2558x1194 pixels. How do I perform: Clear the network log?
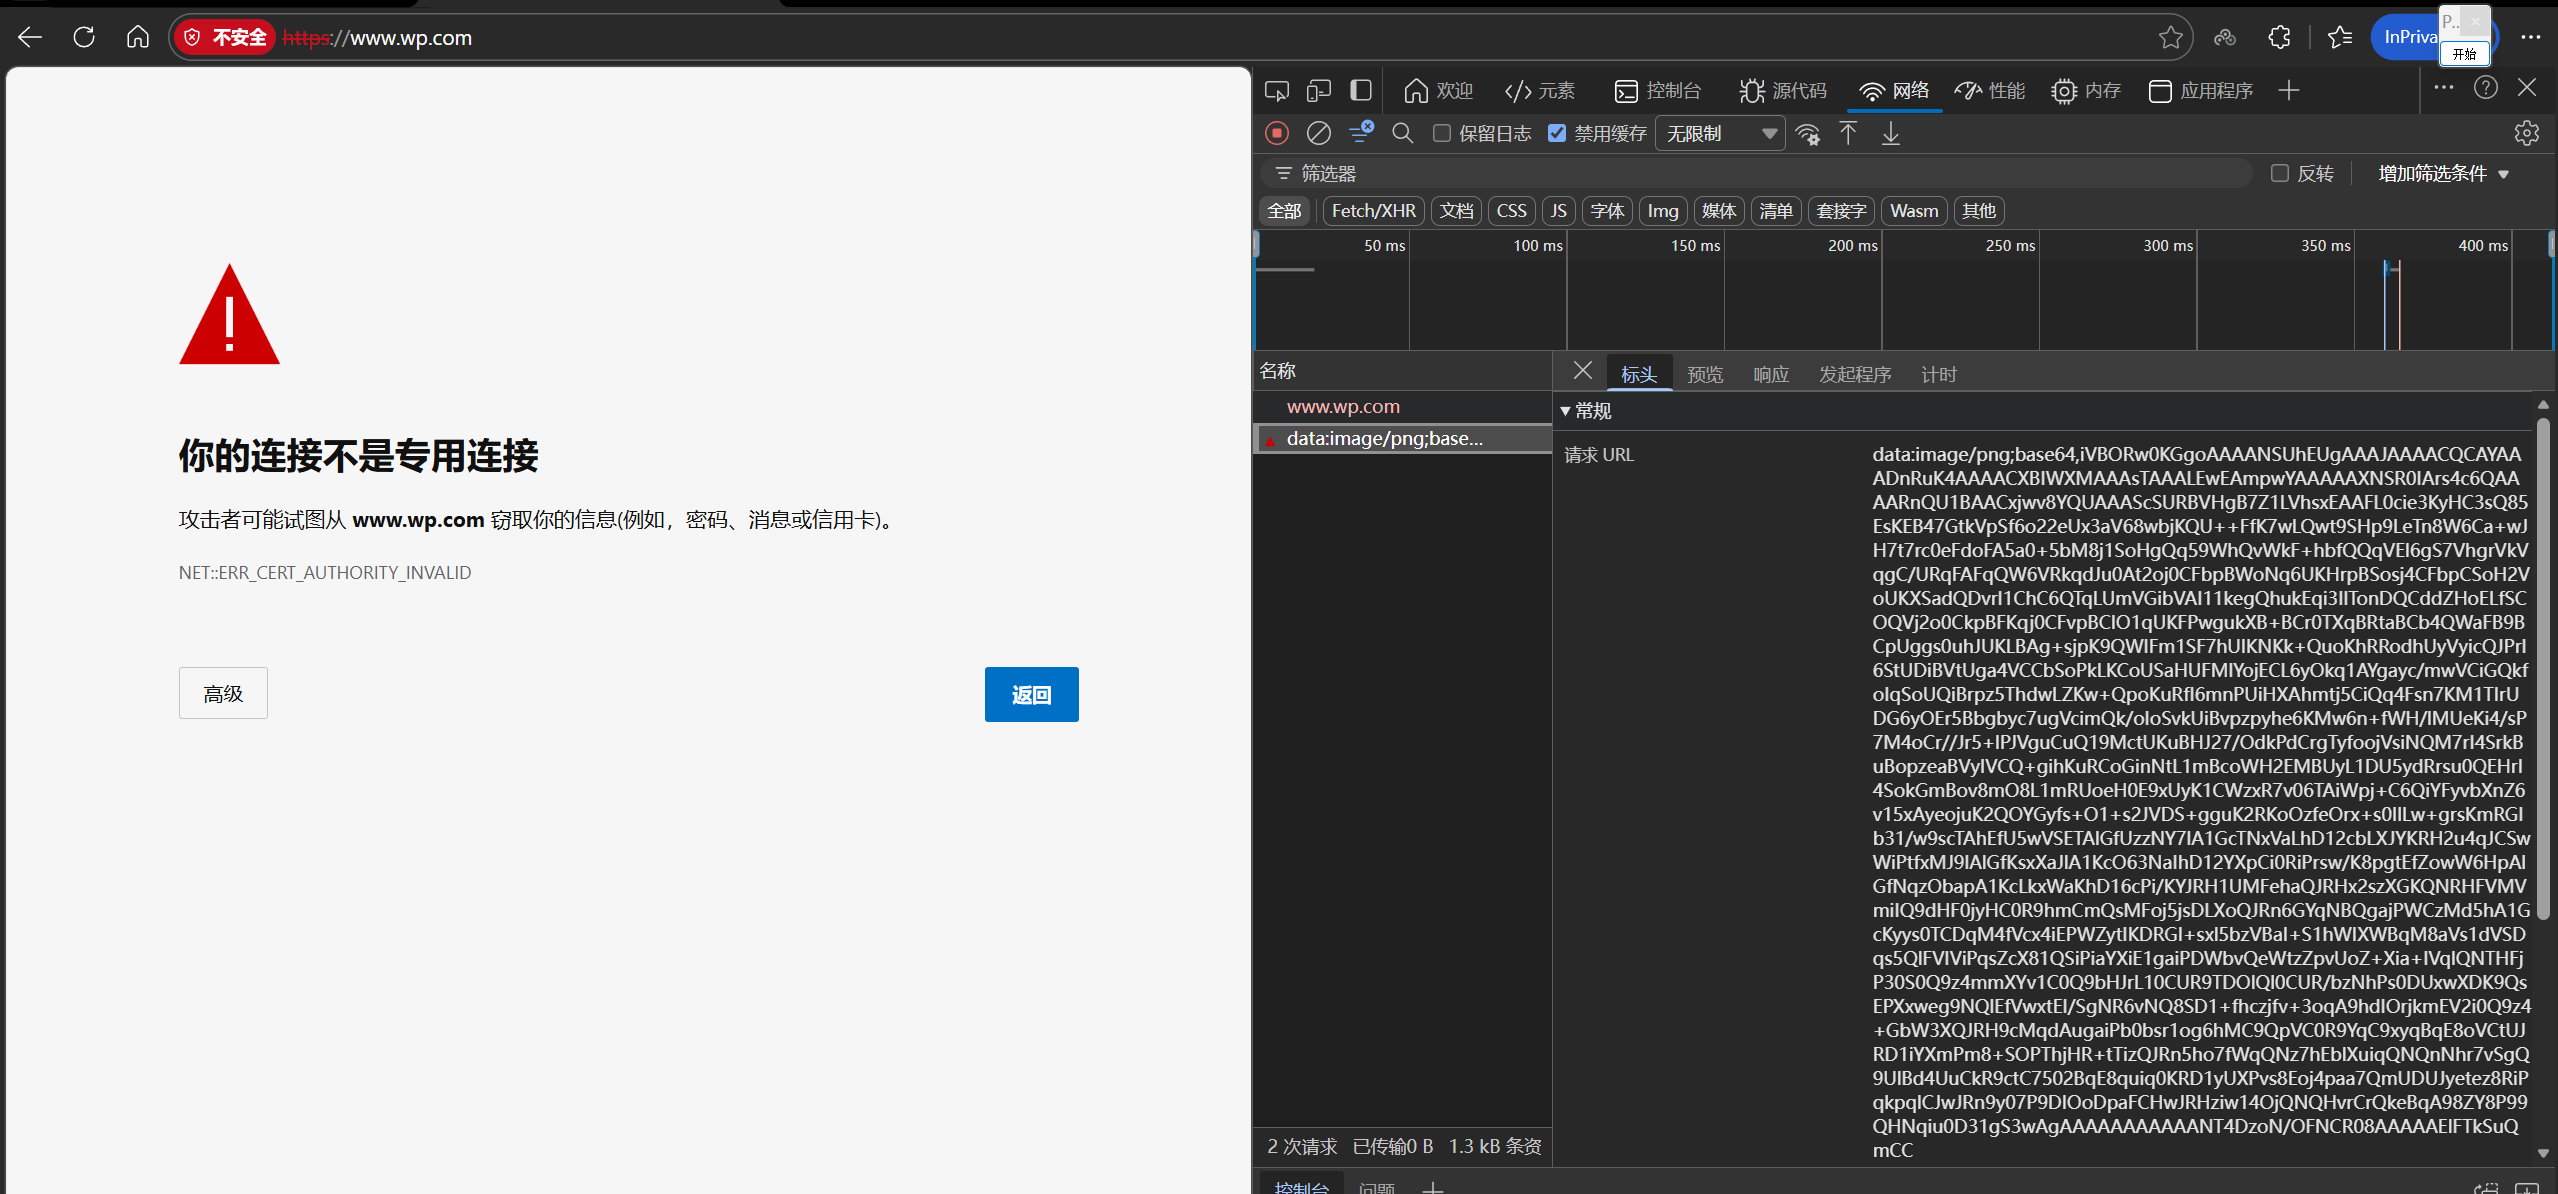click(1319, 133)
